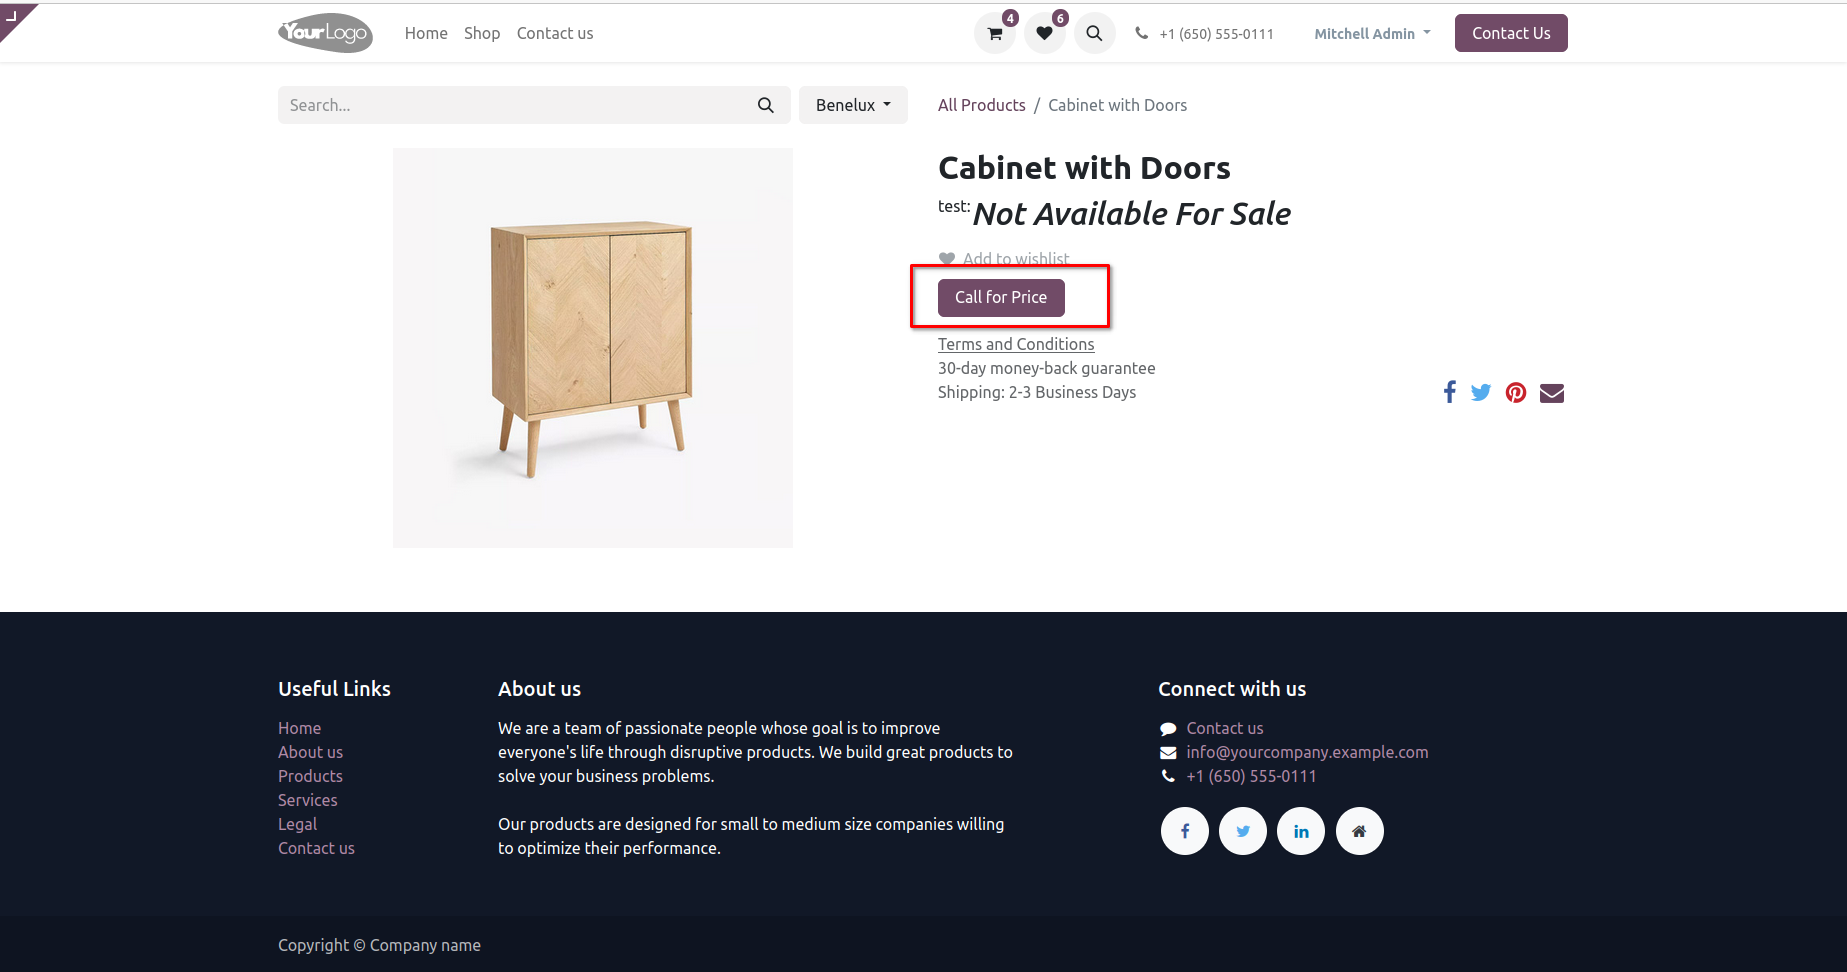Click the Cabinet with Doors product image
1847x972 pixels.
593,347
